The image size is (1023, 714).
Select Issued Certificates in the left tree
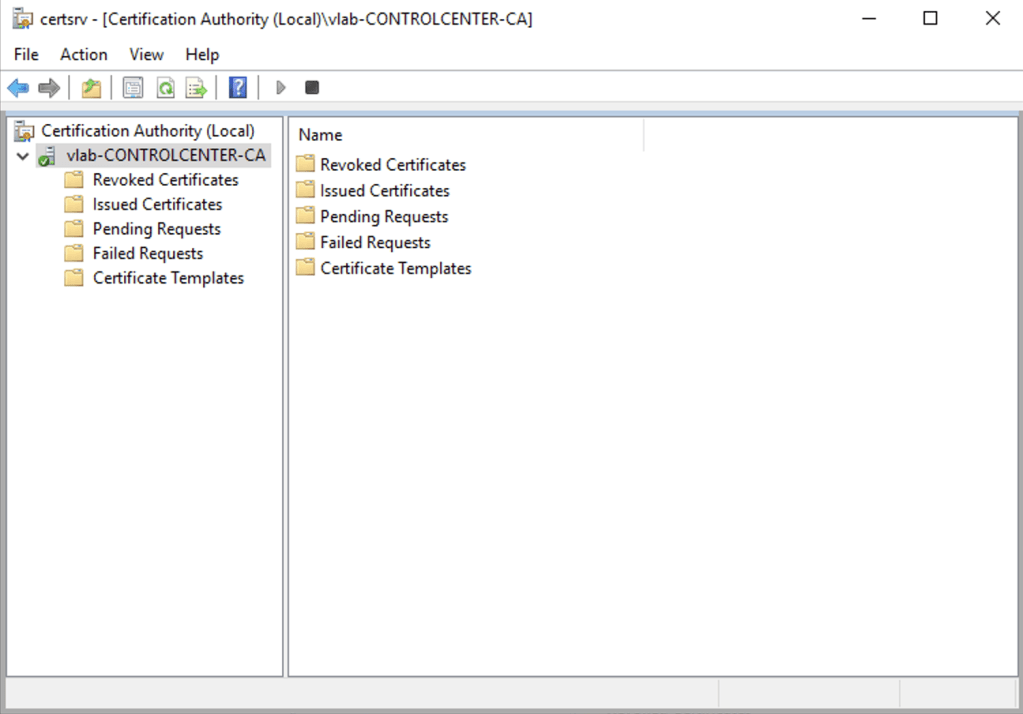coord(157,204)
